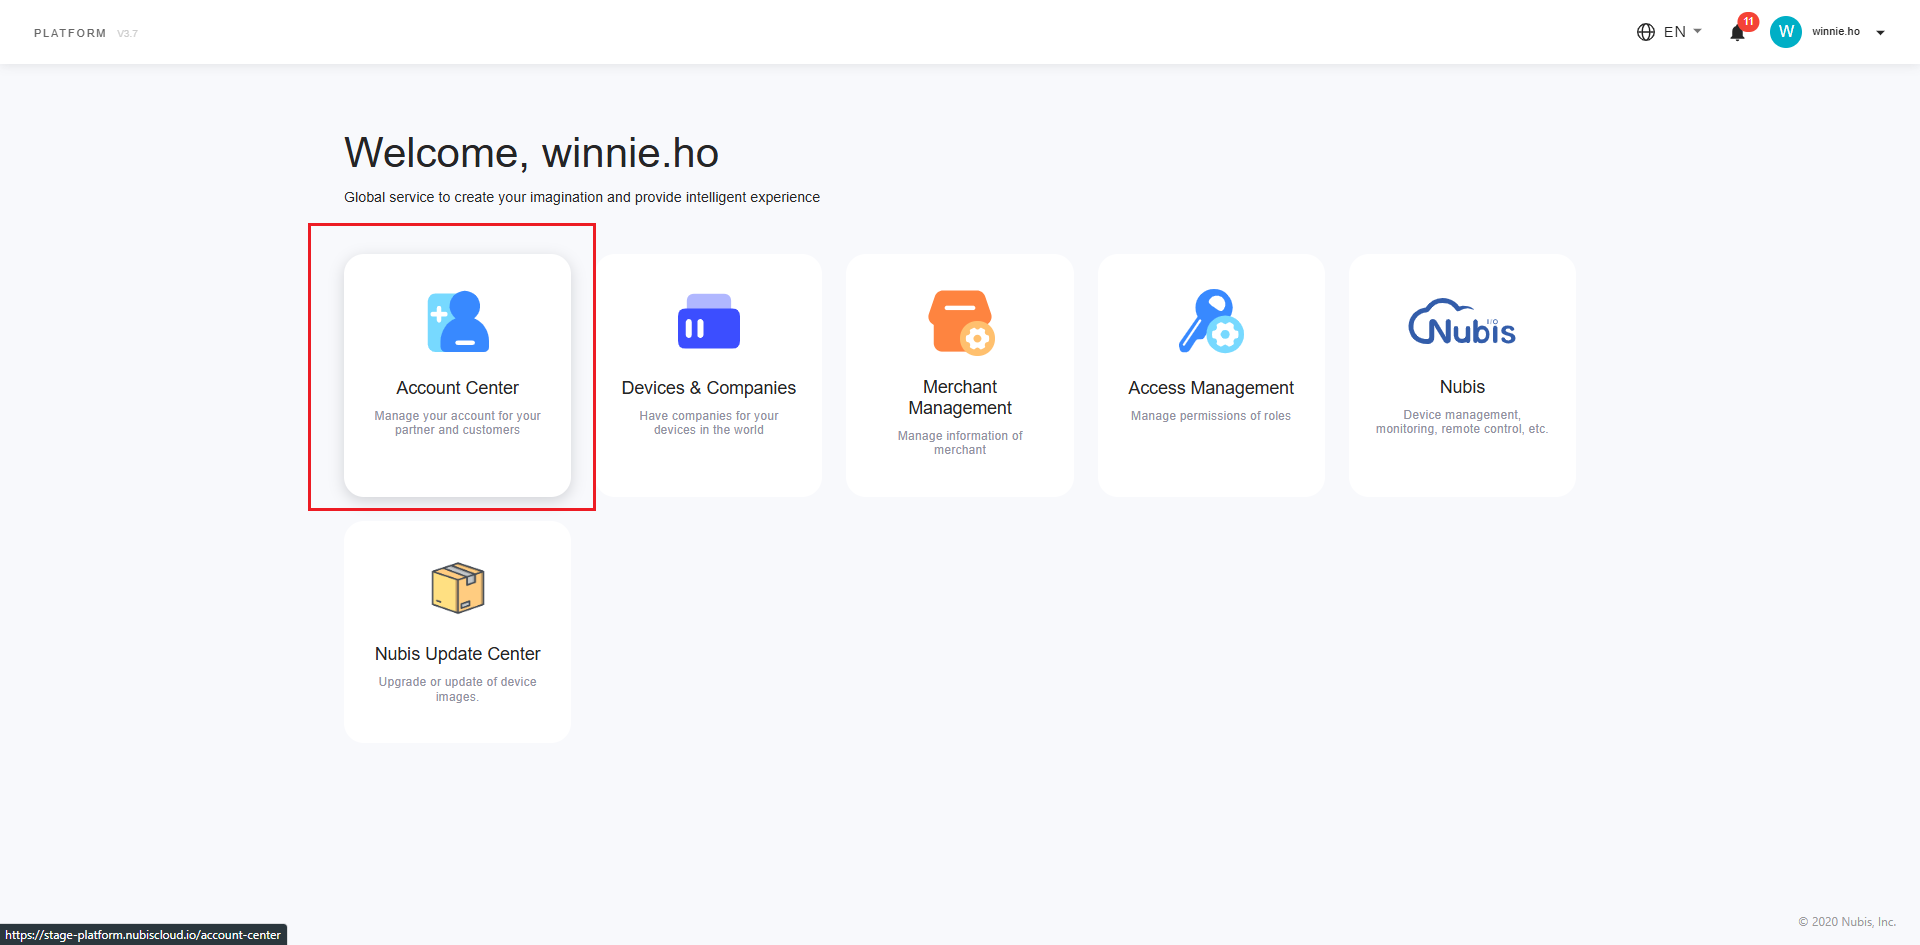The image size is (1920, 945).
Task: Click 'Manage your account for your partner' description
Action: (x=457, y=423)
